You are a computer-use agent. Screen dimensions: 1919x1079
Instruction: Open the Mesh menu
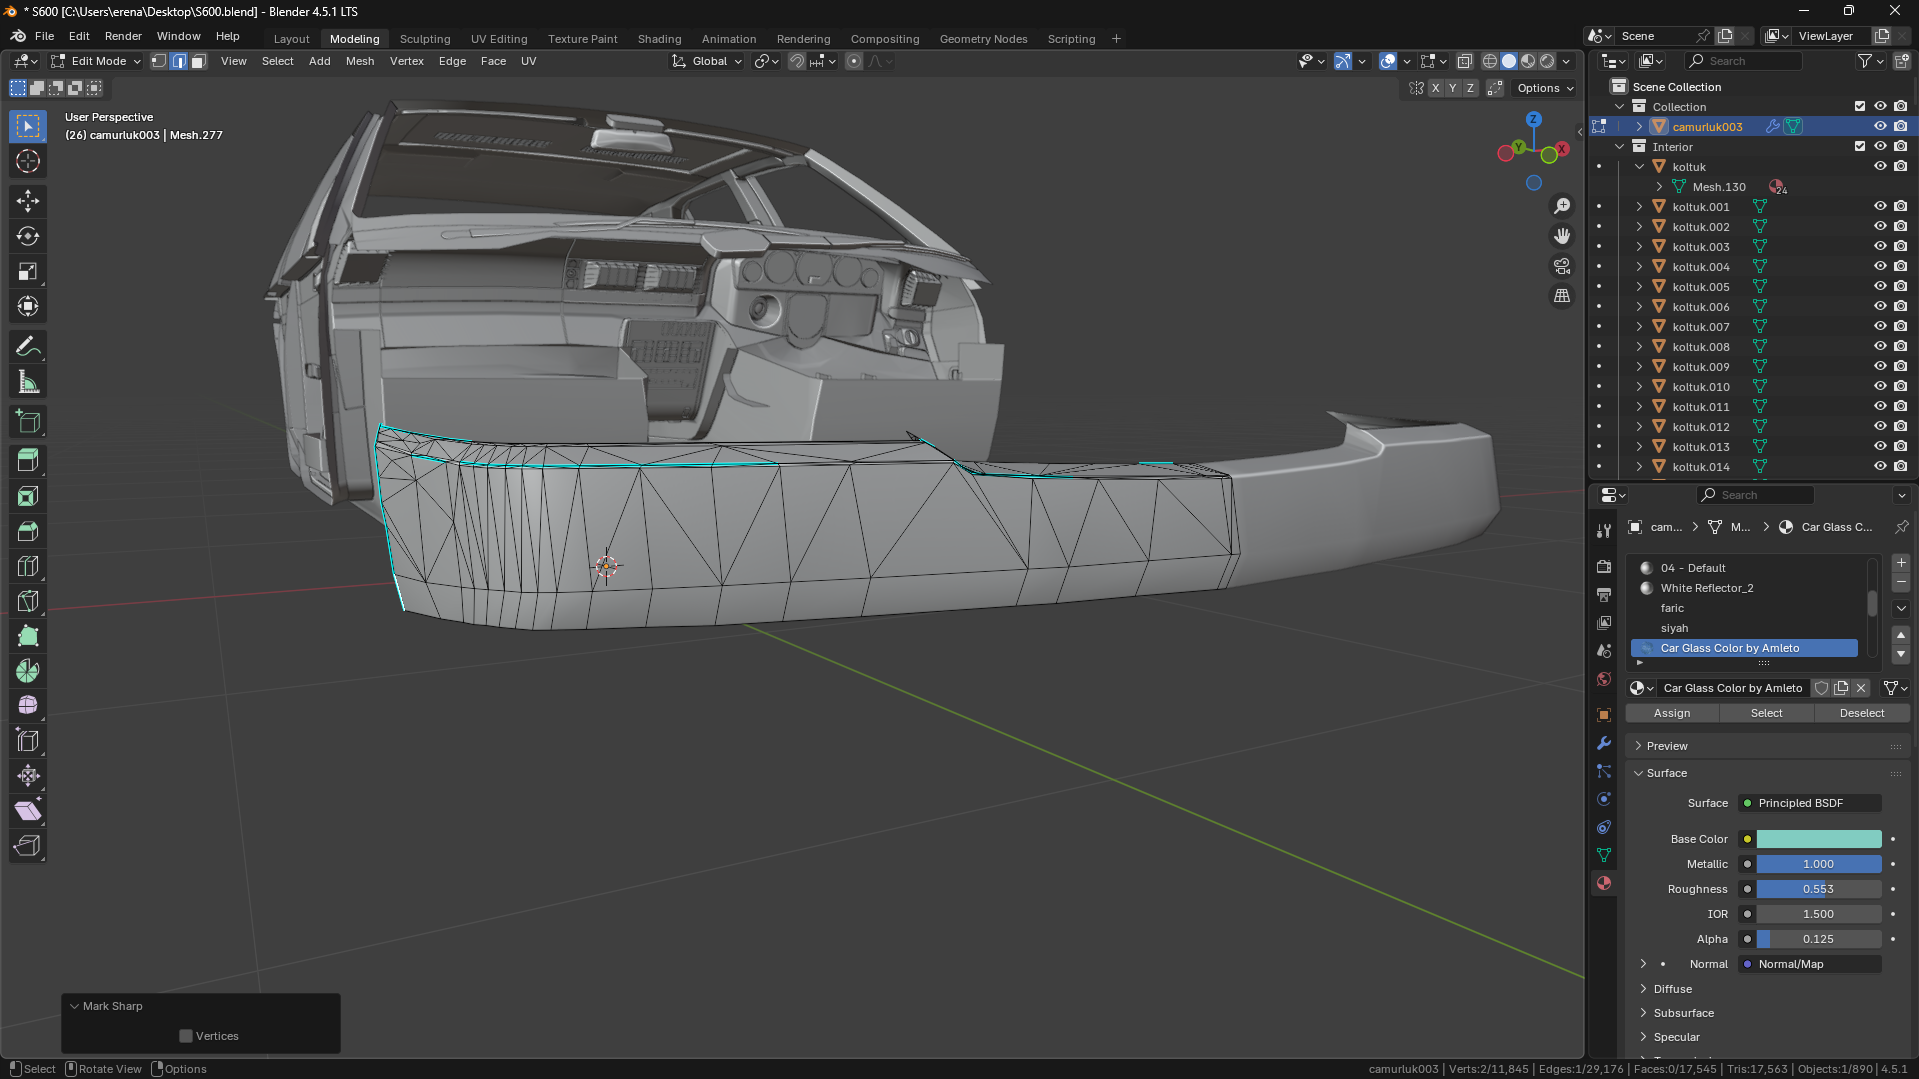(359, 61)
